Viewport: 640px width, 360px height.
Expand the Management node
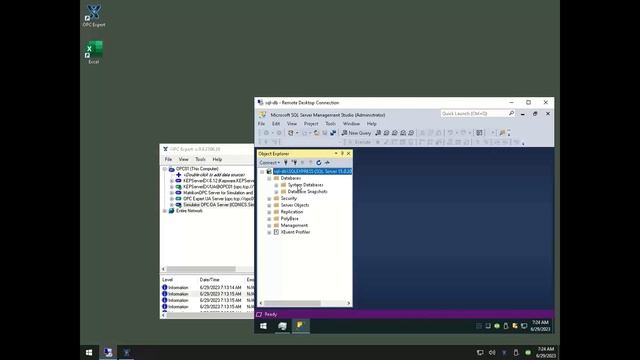click(269, 225)
